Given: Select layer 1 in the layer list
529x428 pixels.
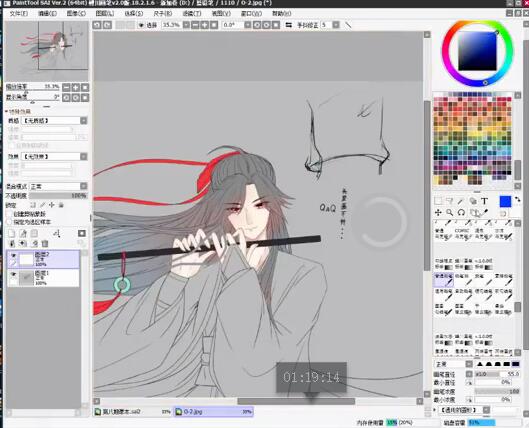Looking at the screenshot, I should coord(43,278).
